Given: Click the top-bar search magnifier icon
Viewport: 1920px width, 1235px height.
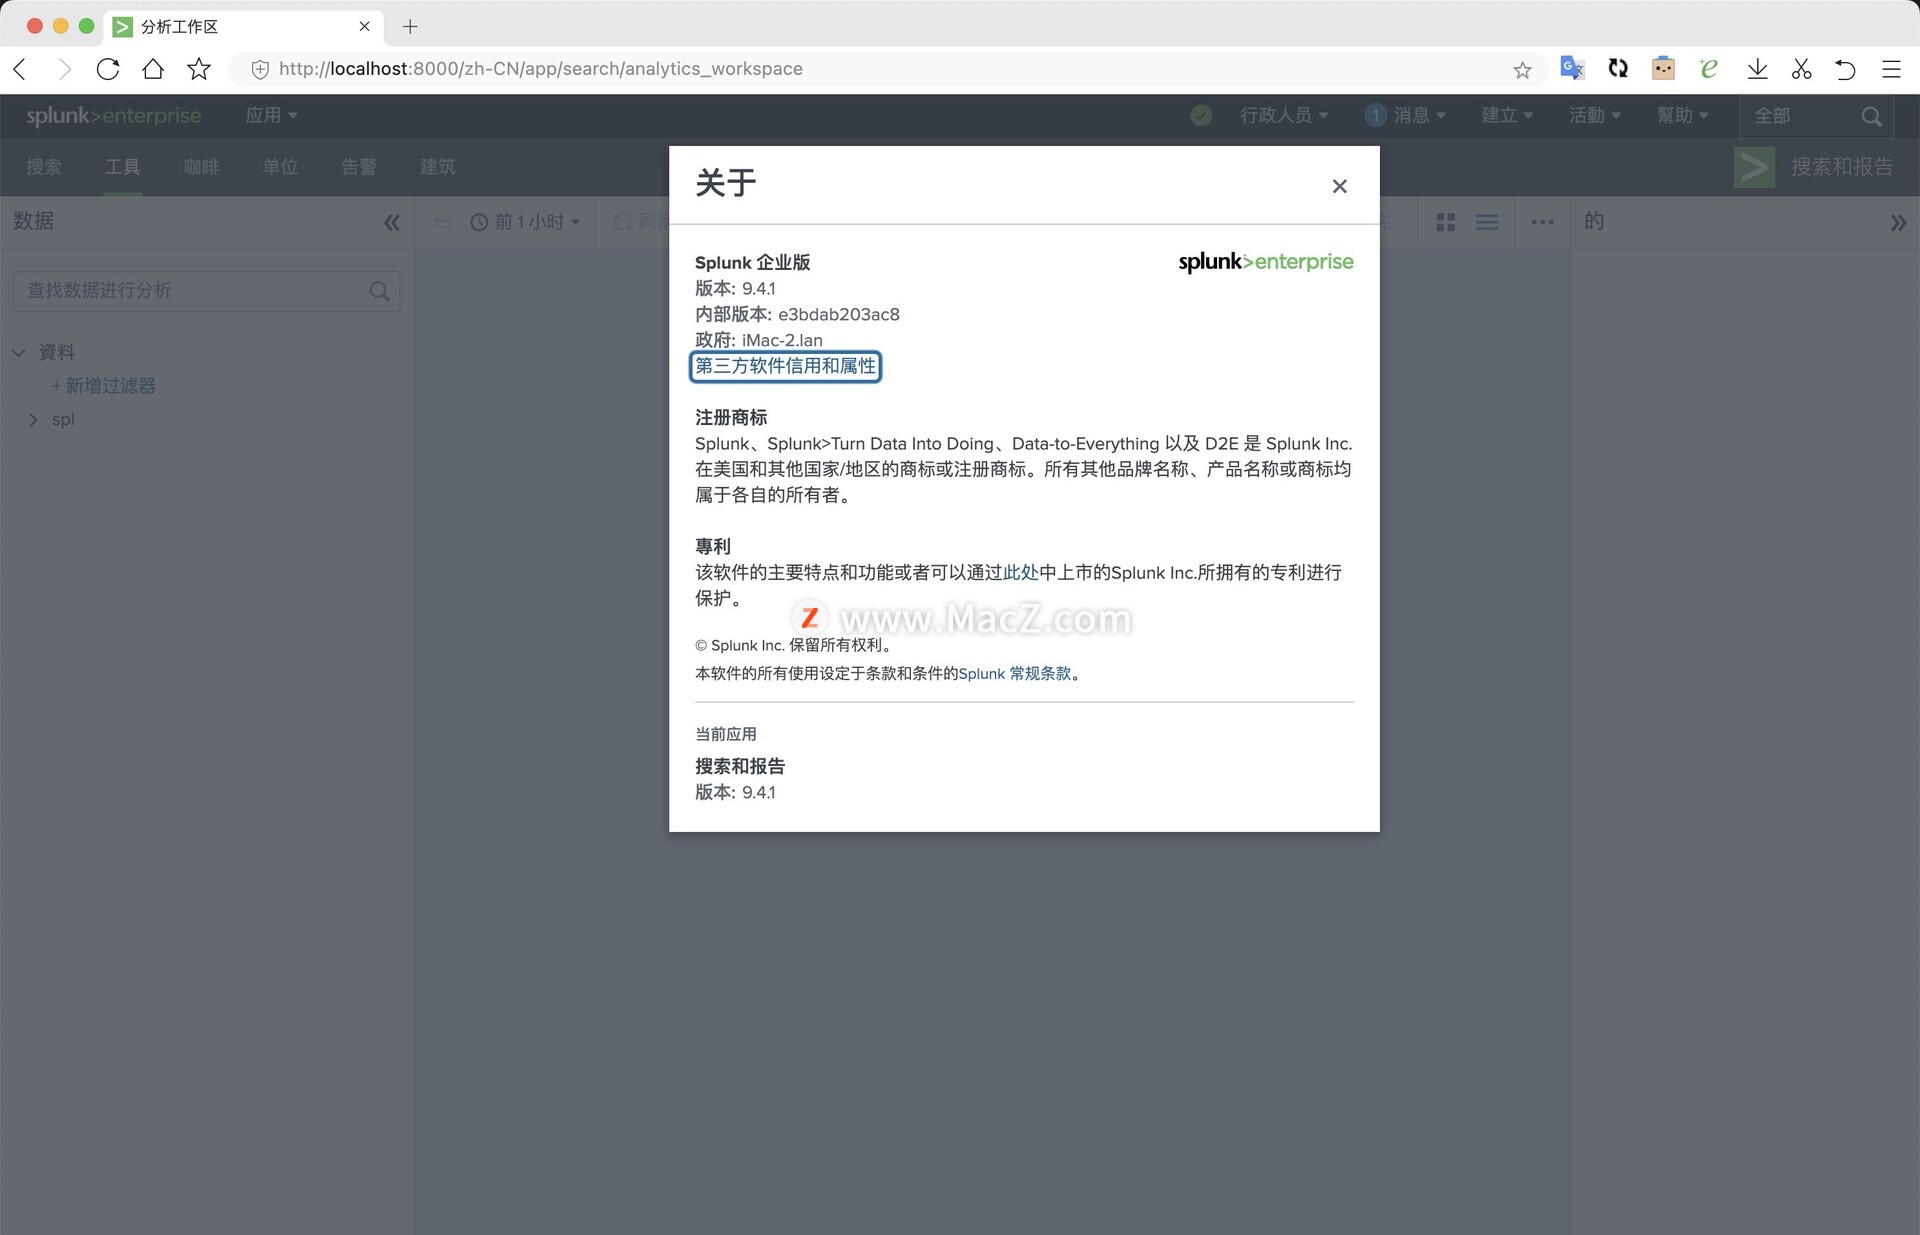Looking at the screenshot, I should click(1871, 116).
